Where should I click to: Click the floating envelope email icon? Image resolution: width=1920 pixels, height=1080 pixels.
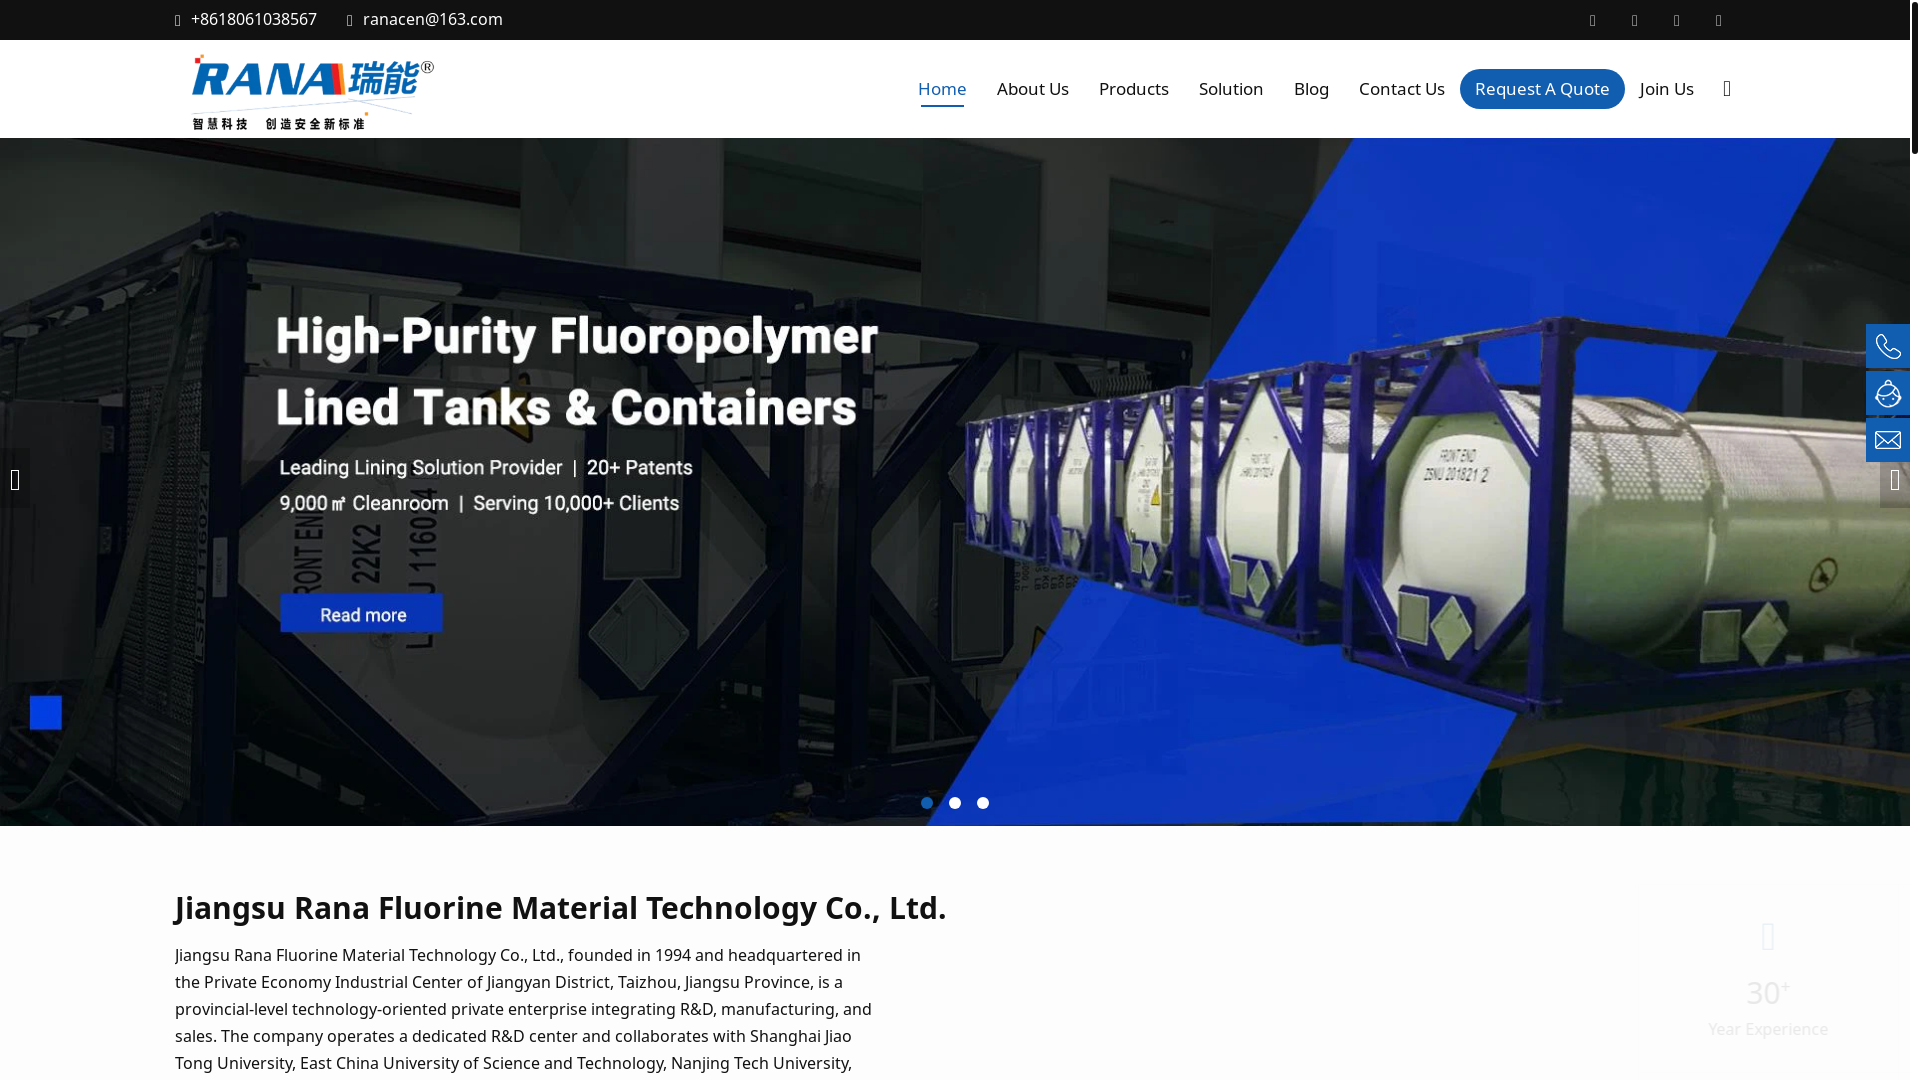[x=1887, y=440]
